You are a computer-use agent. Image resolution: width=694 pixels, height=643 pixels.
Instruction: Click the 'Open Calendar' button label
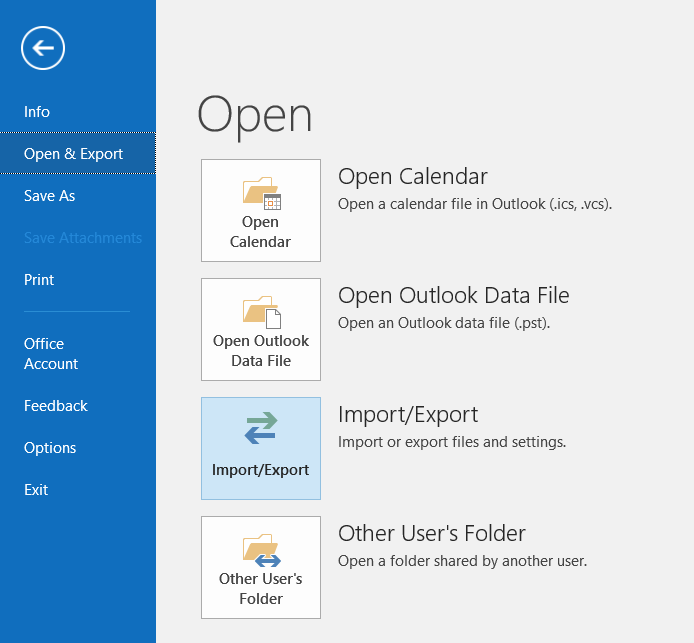coord(260,232)
